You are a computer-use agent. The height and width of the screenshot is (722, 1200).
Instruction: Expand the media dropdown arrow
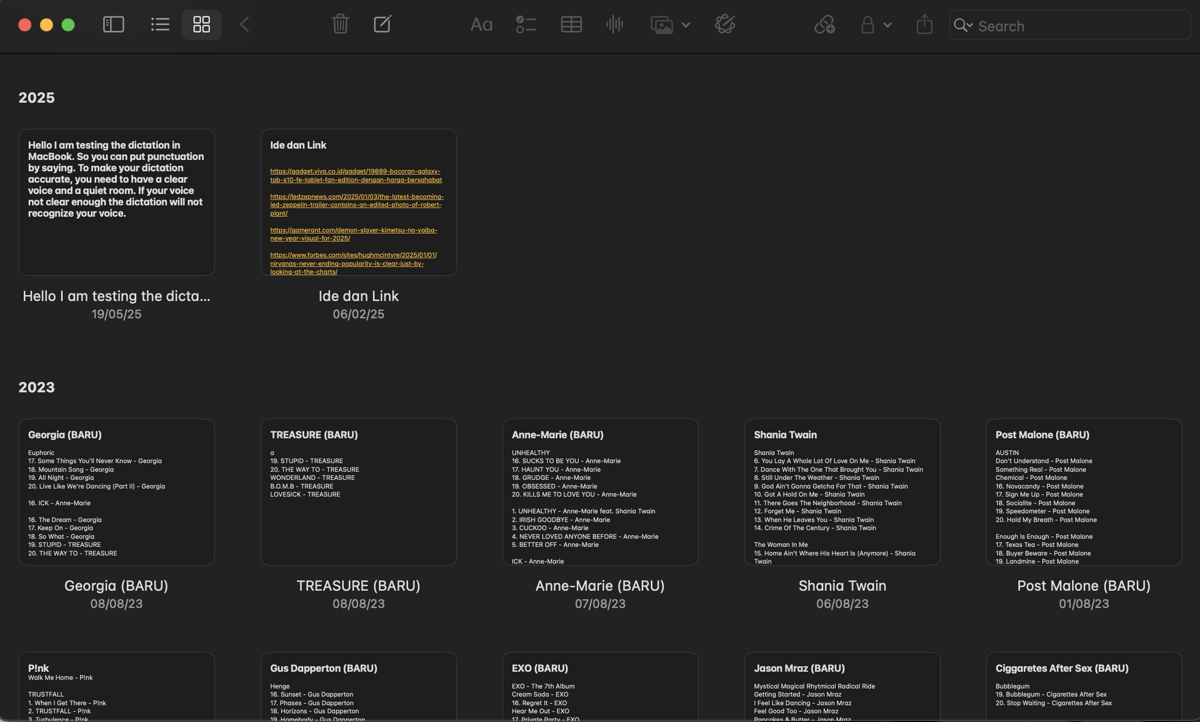pos(686,25)
